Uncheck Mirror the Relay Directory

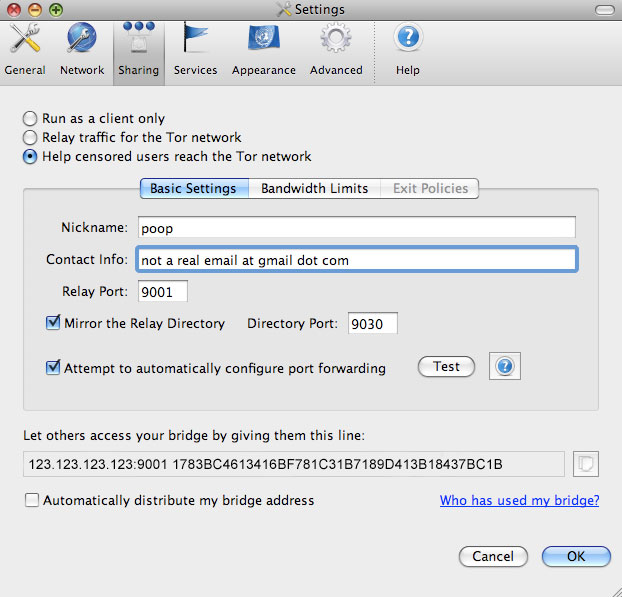click(x=54, y=324)
